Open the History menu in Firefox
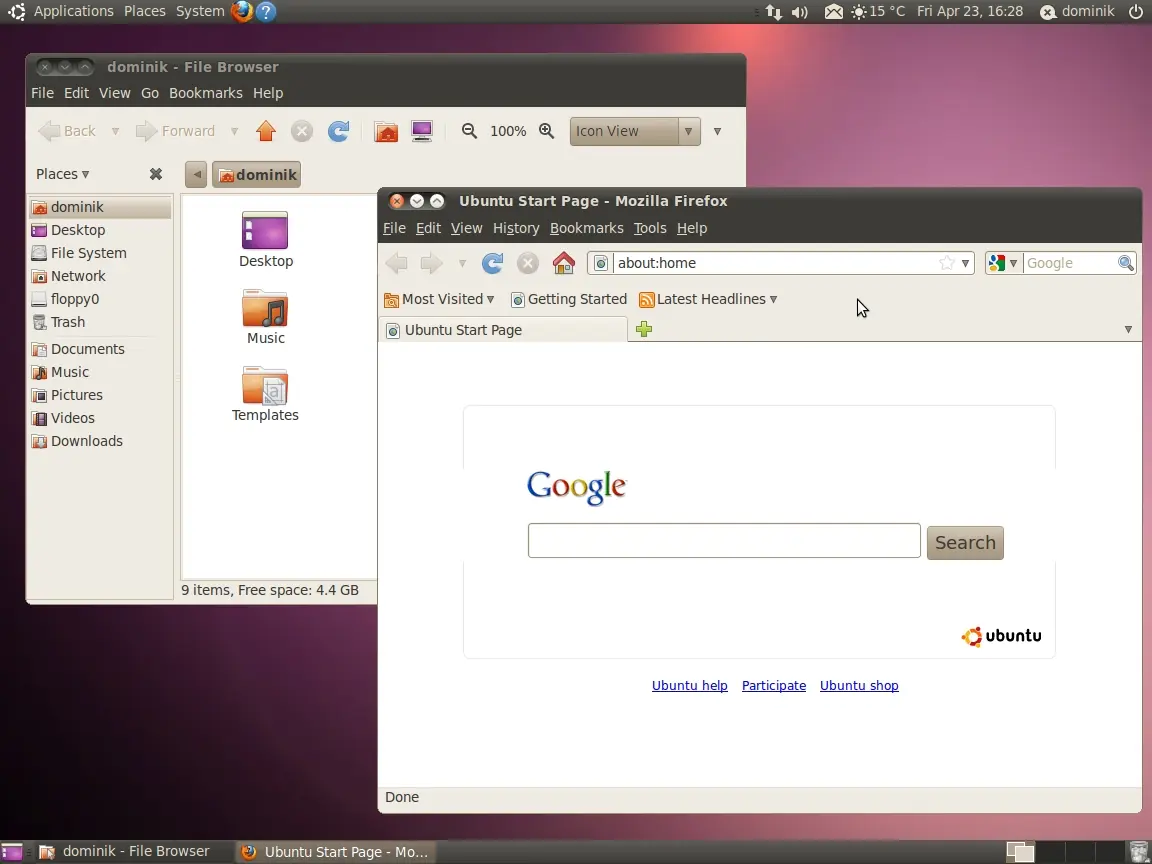The image size is (1152, 864). coord(516,228)
